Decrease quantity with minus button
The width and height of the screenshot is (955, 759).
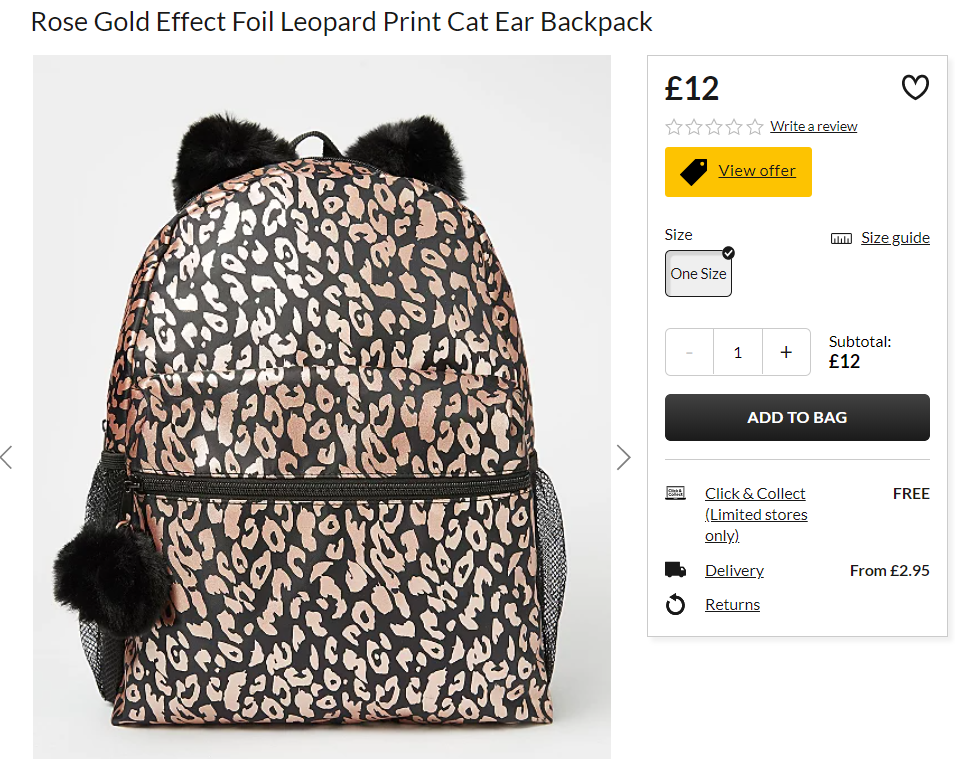[x=689, y=352]
